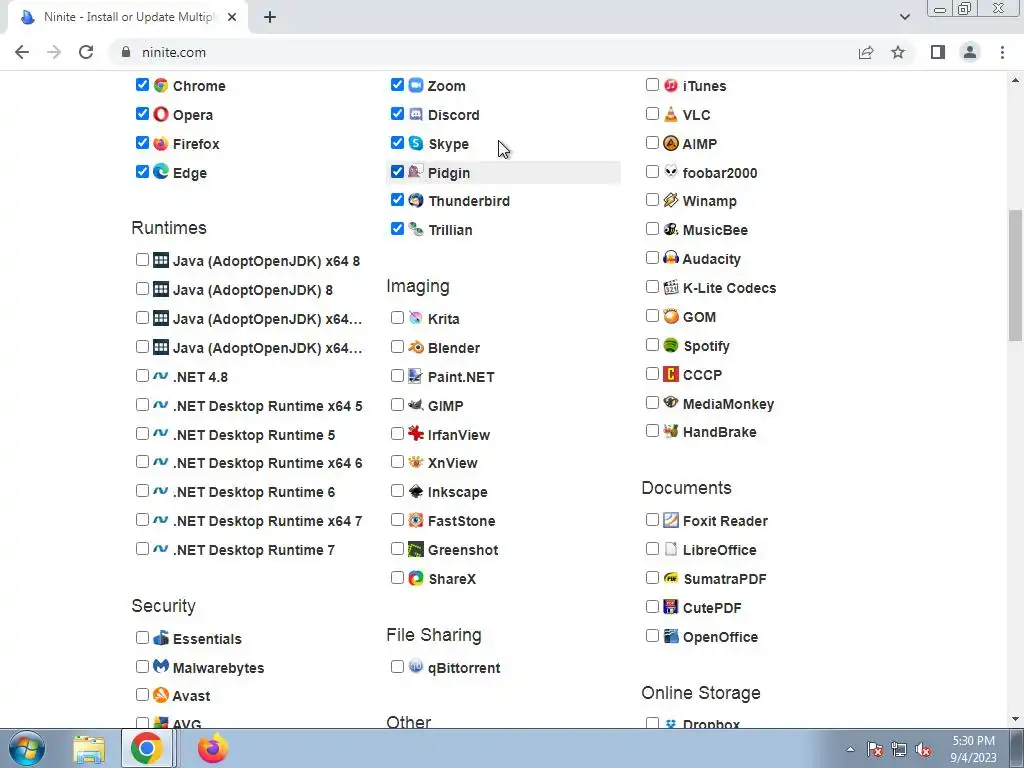The image size is (1024, 768).
Task: Select the Ninite browser tab
Action: pos(128,17)
